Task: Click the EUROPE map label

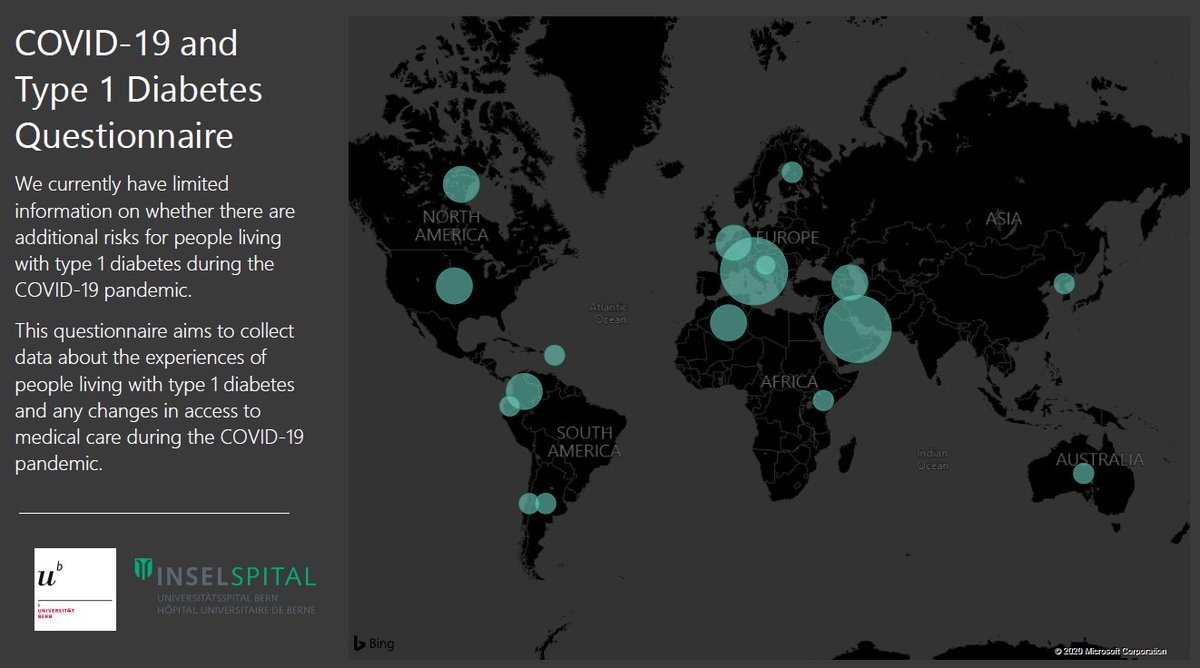Action: tap(787, 238)
